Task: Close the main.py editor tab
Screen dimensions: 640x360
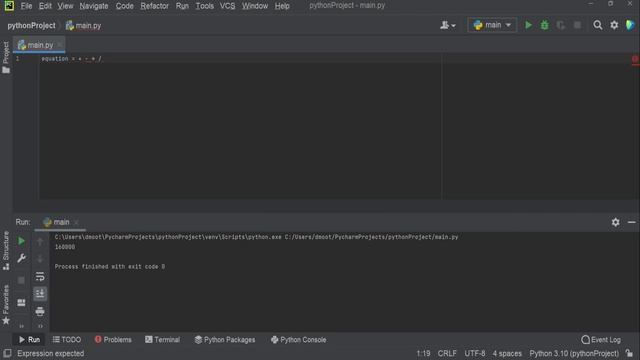Action: coord(60,45)
